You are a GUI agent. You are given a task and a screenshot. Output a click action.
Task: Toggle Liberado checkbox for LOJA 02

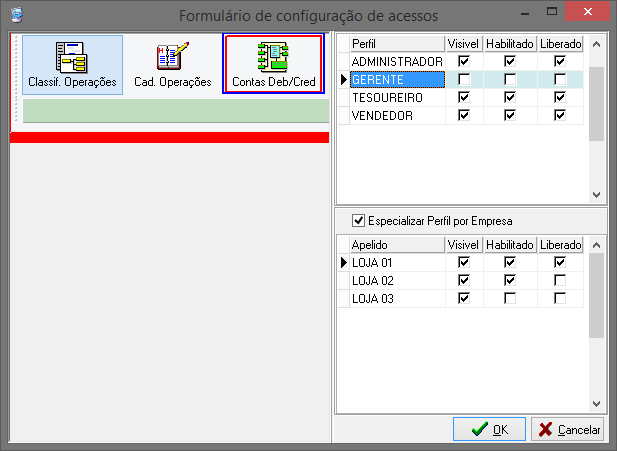point(559,280)
